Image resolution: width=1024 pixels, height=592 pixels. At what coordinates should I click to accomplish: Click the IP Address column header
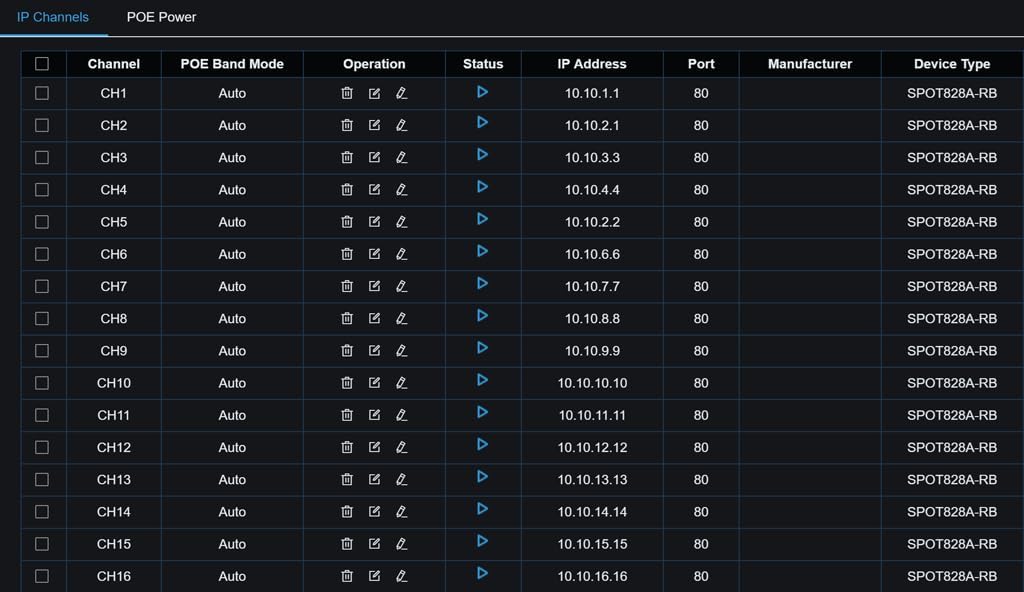[x=591, y=64]
